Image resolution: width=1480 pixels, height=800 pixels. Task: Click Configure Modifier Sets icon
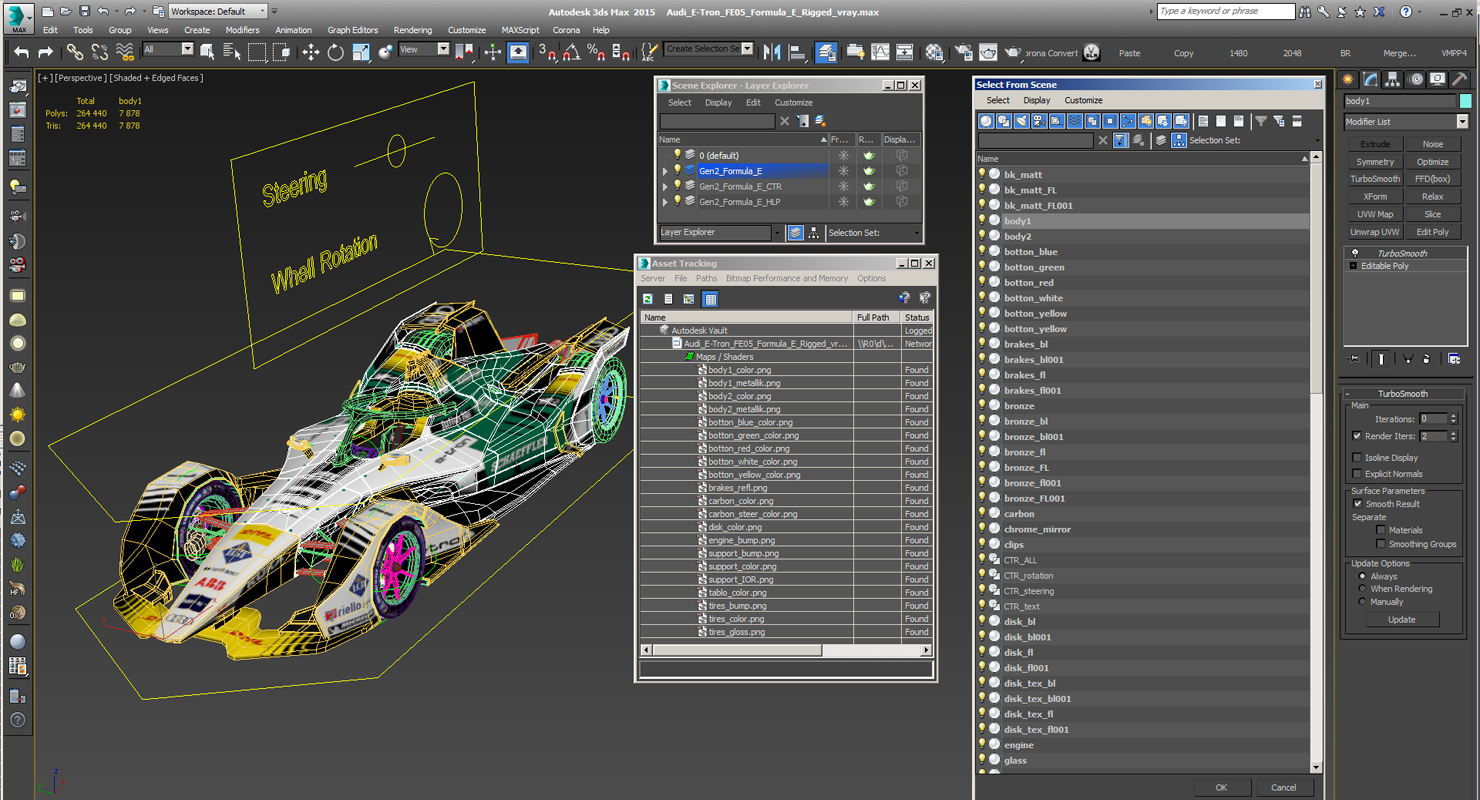pos(1454,358)
